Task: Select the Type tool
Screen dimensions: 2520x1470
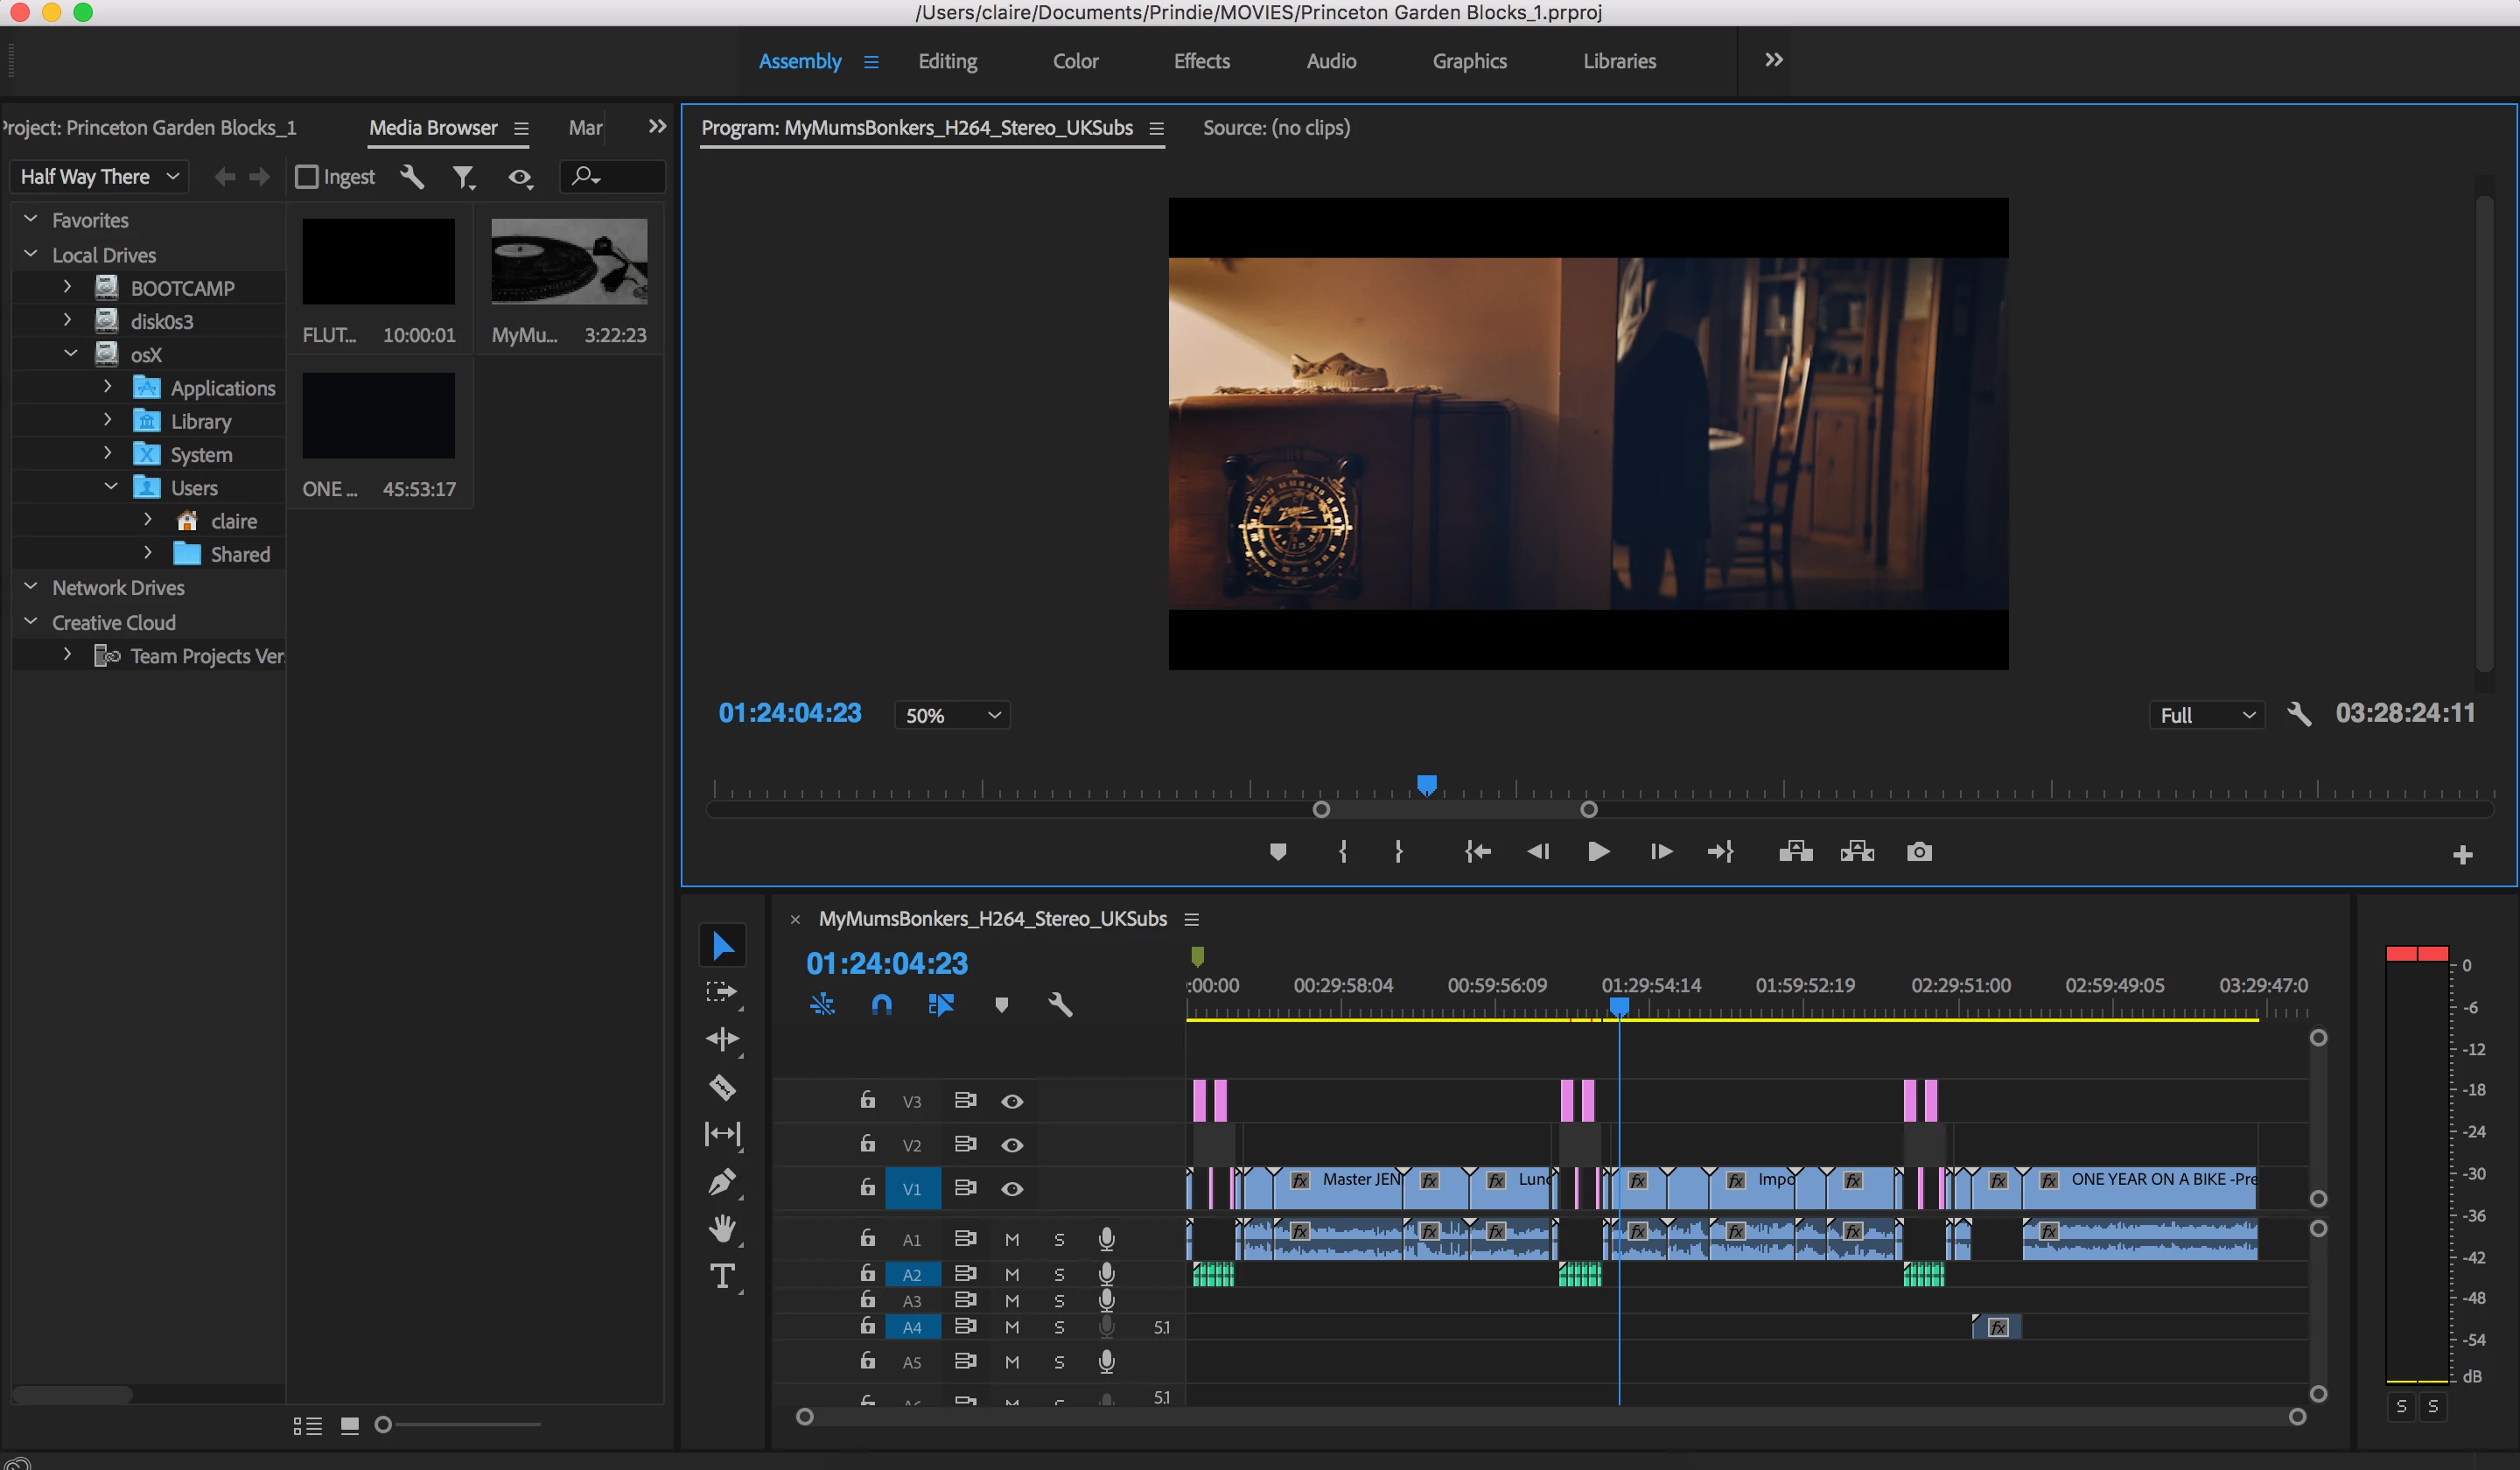Action: (722, 1276)
